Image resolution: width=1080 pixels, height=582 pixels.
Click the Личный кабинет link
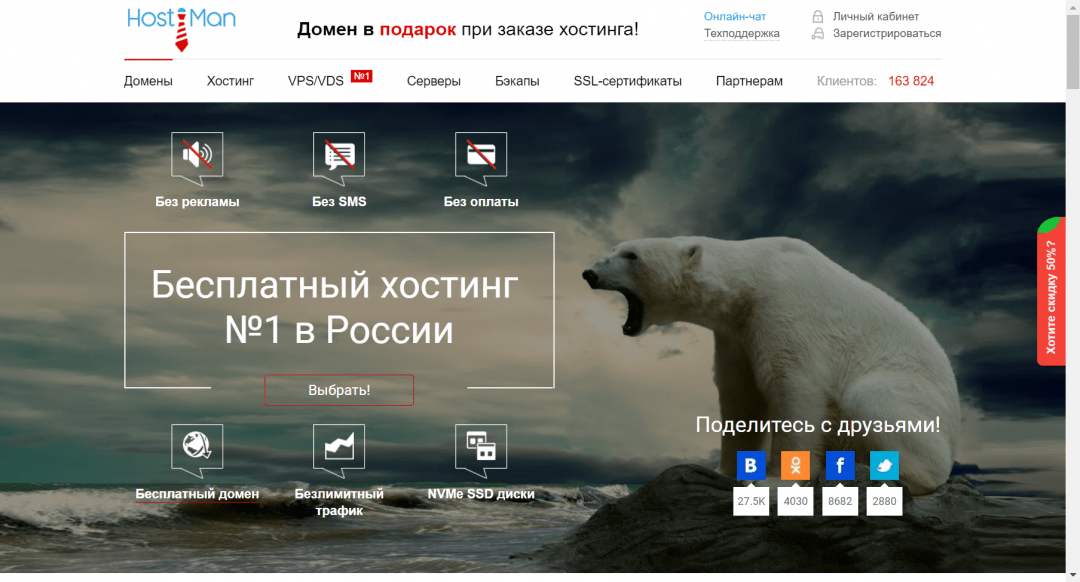tap(875, 17)
